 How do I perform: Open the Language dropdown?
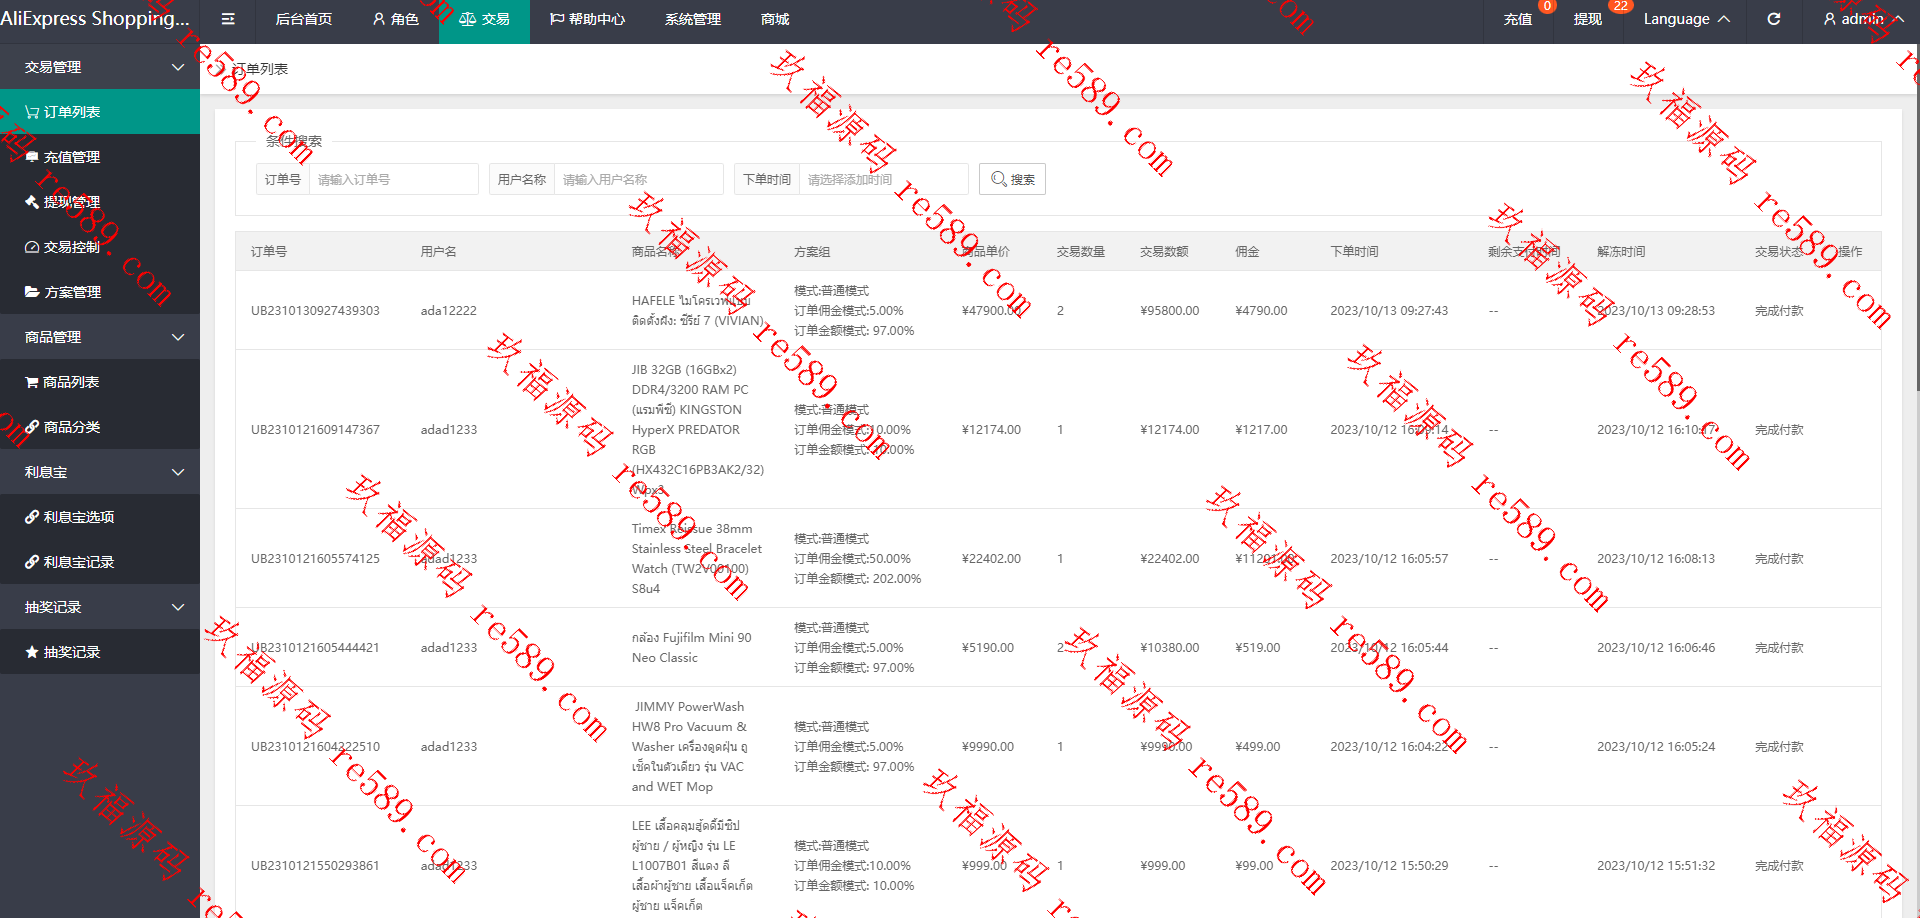click(1686, 19)
